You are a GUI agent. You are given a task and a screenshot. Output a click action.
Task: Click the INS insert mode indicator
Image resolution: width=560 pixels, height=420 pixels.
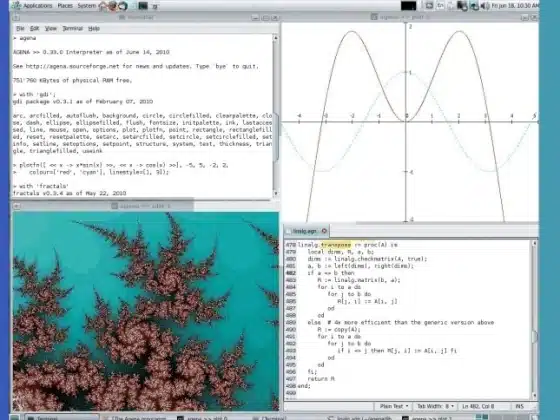[x=520, y=406]
